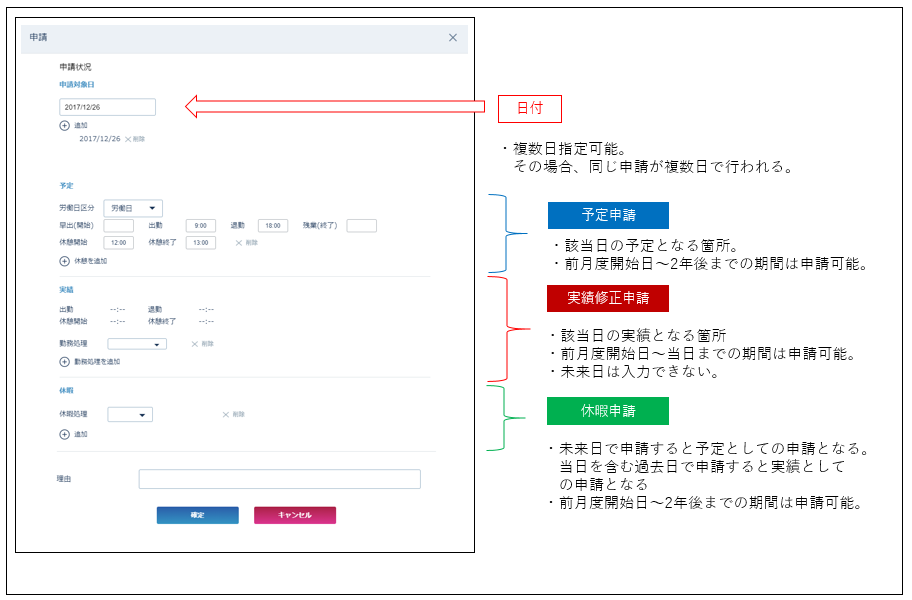This screenshot has height=600, width=912.
Task: Click the plus icon to add 休暇 entry
Action: [65, 435]
